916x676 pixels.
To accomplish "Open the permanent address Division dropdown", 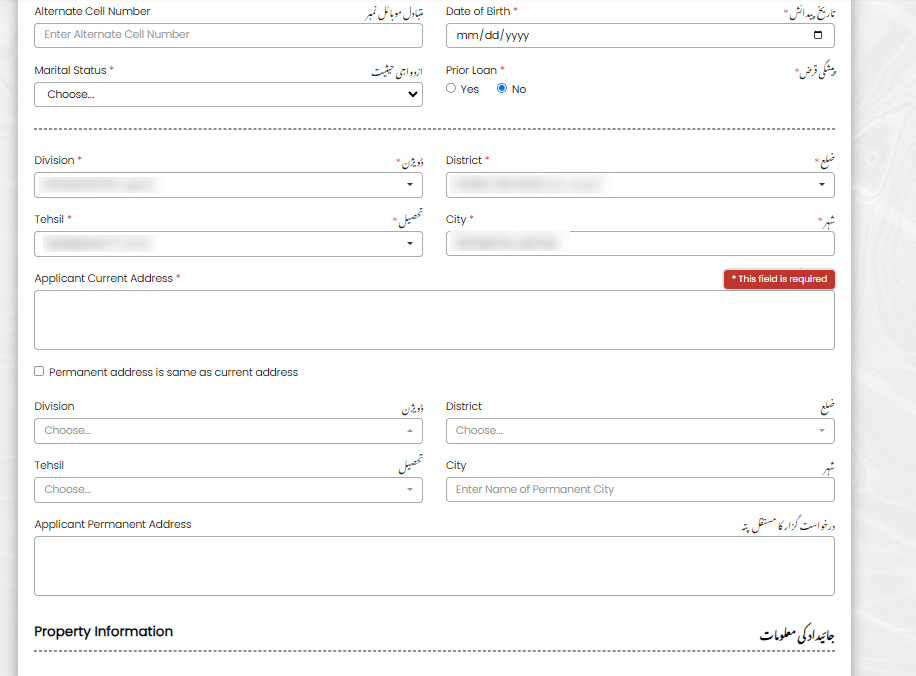I will point(228,430).
